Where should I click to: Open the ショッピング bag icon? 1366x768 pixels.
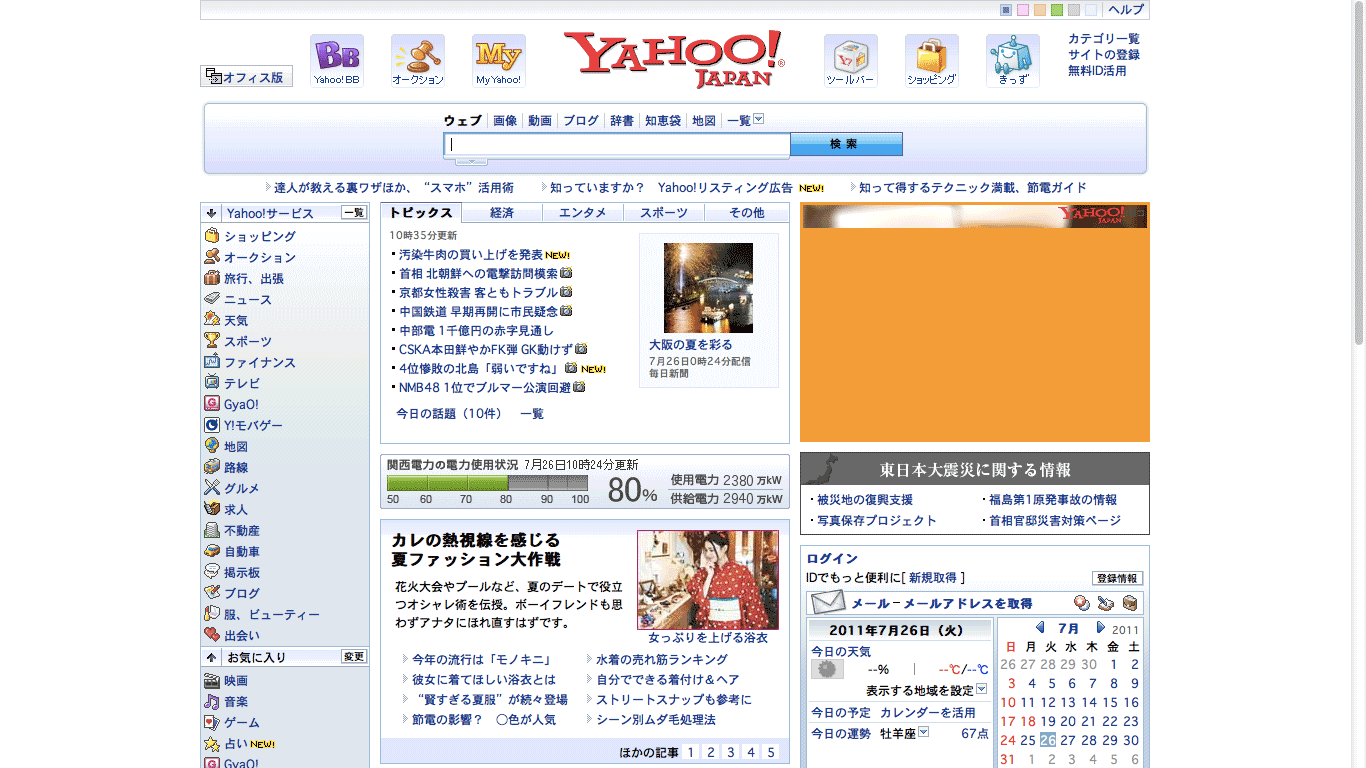[932, 60]
